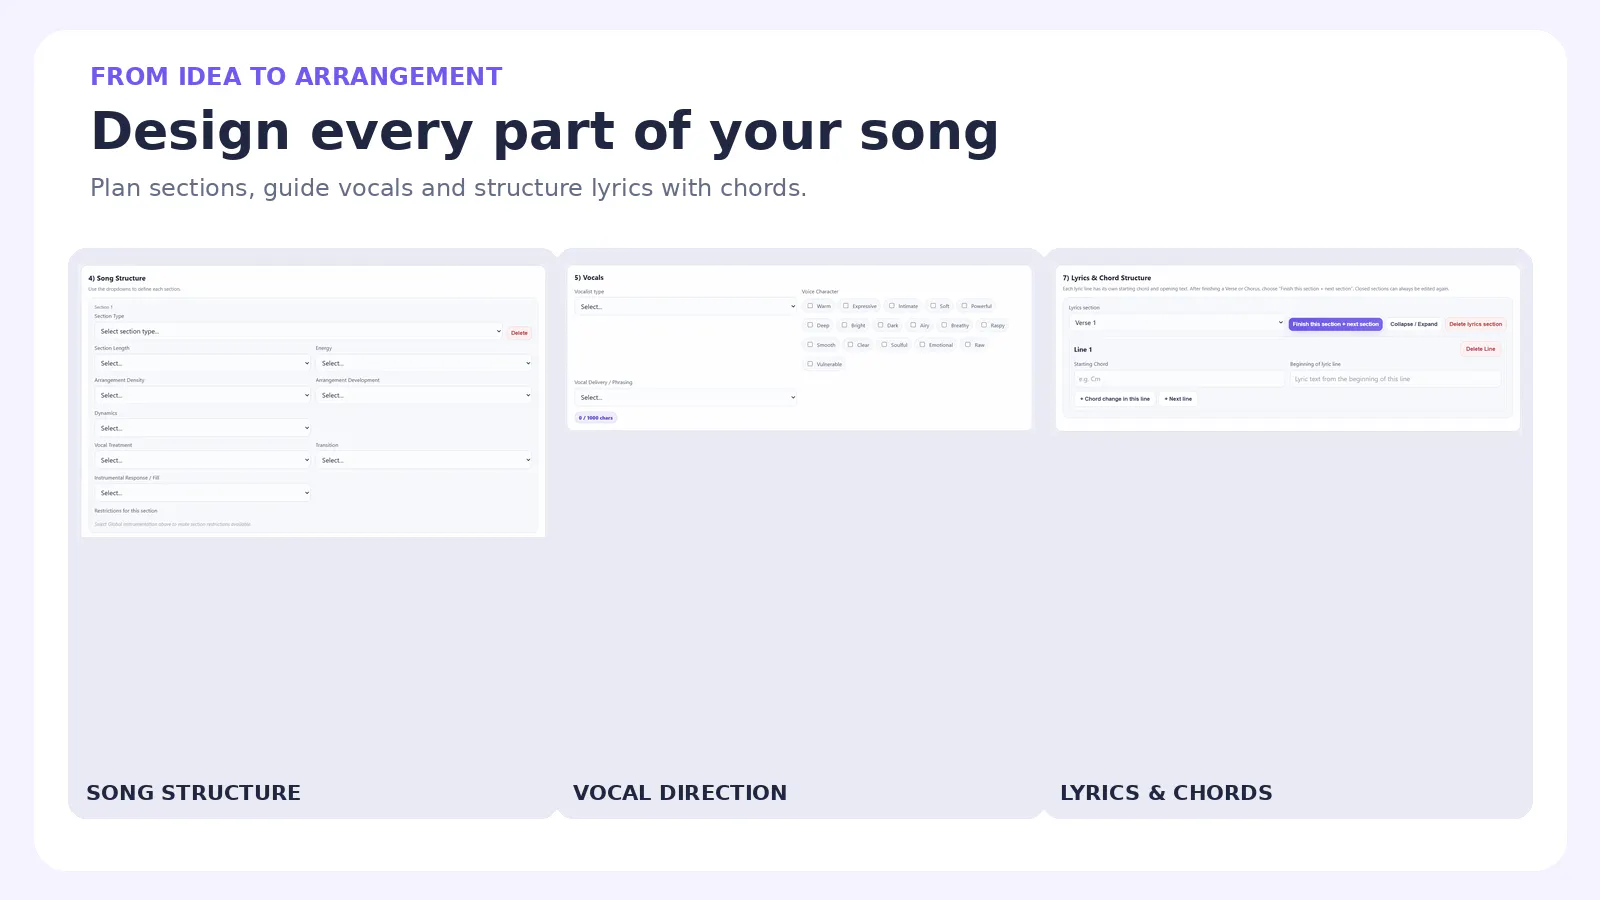Check the Vulnerable voice character
Screen dimensions: 1600x900
[x=810, y=364]
